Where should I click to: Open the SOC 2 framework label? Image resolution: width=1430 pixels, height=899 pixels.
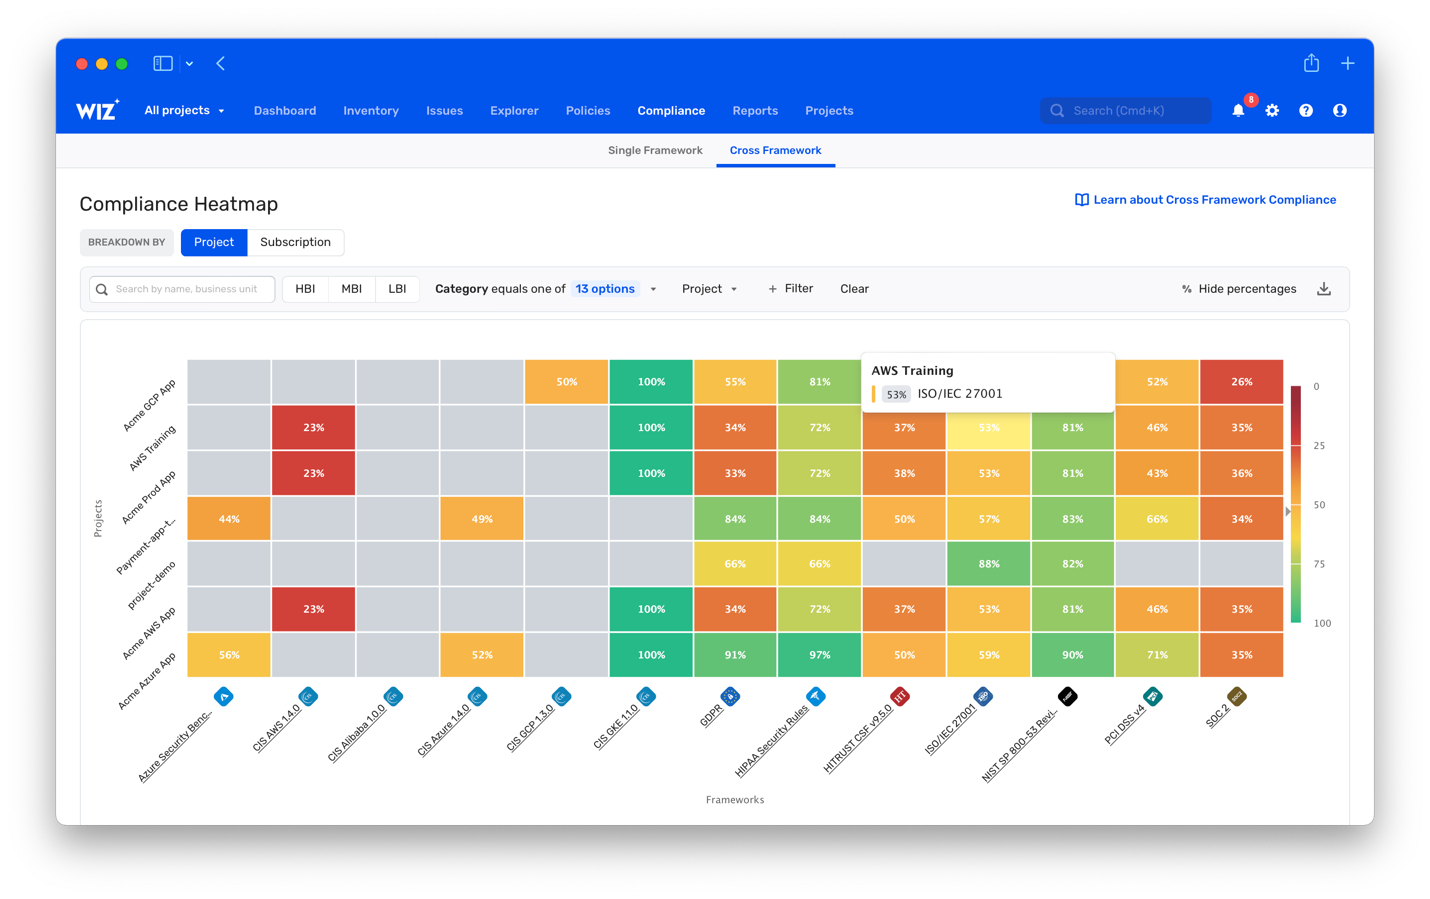1217,716
